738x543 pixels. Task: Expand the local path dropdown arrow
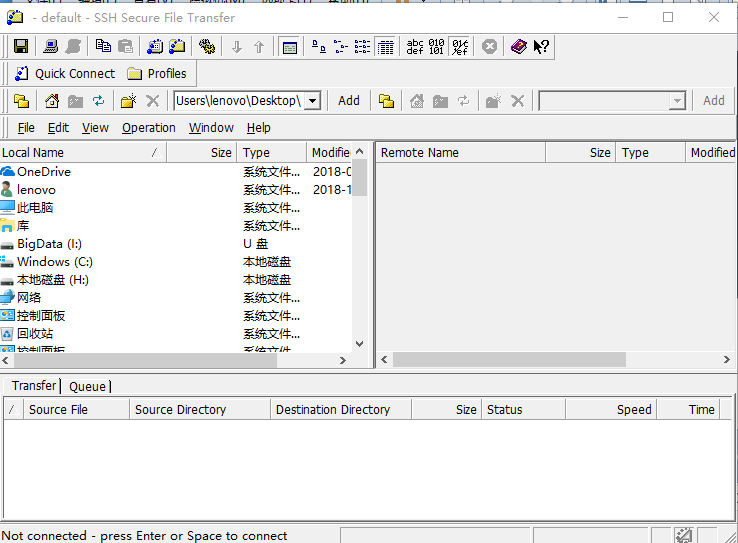coord(313,101)
